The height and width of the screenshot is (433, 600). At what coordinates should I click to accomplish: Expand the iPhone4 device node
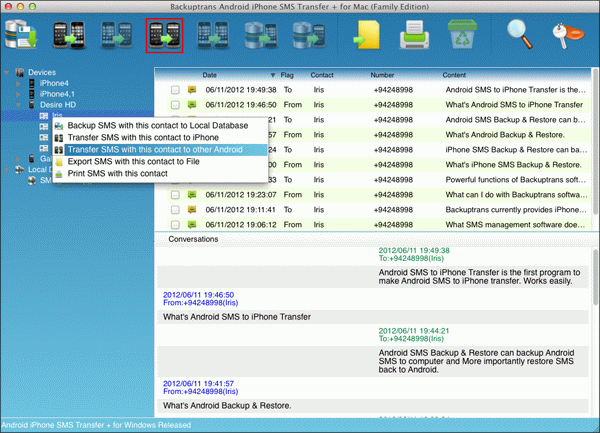point(18,83)
